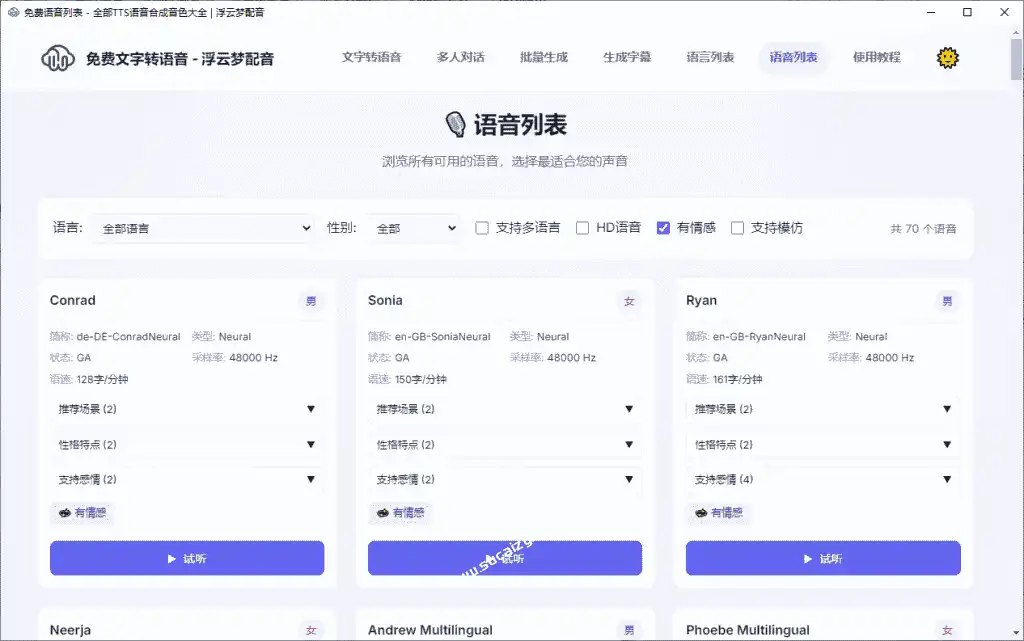1024x641 pixels.
Task: Click the Ryan voice name
Action: click(x=701, y=300)
